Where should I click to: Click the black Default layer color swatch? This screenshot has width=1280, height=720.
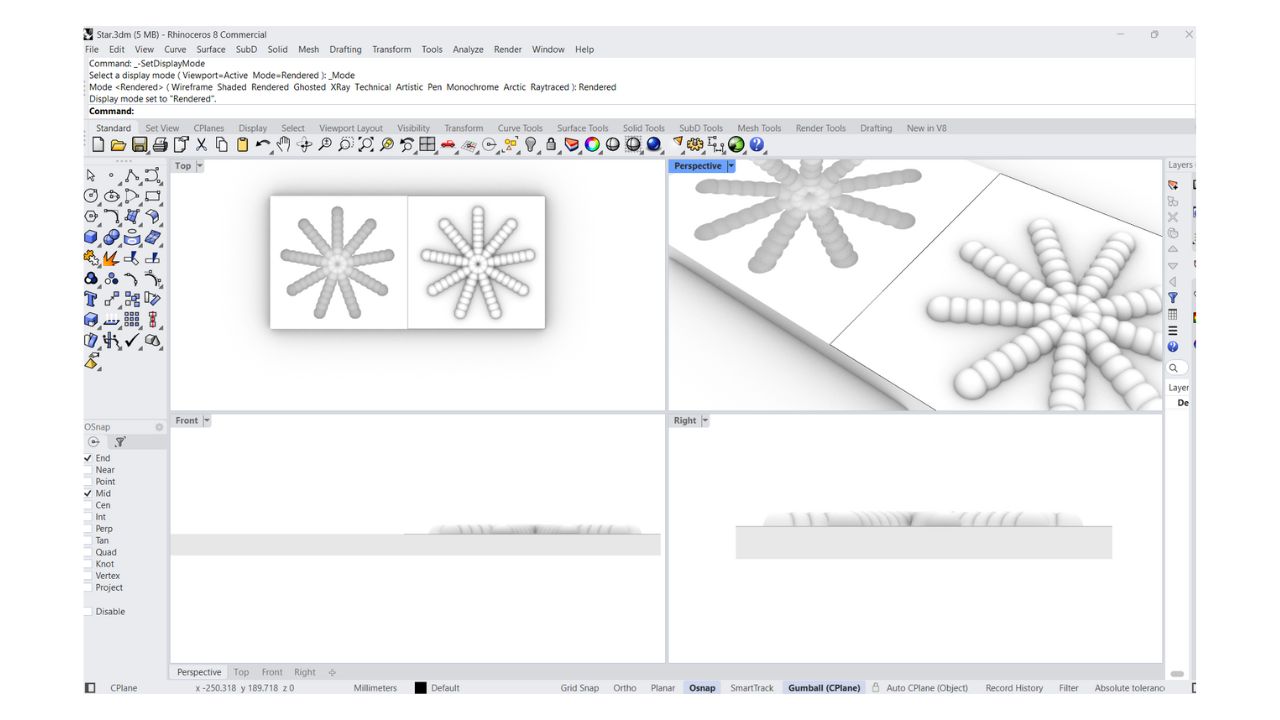pyautogui.click(x=421, y=688)
